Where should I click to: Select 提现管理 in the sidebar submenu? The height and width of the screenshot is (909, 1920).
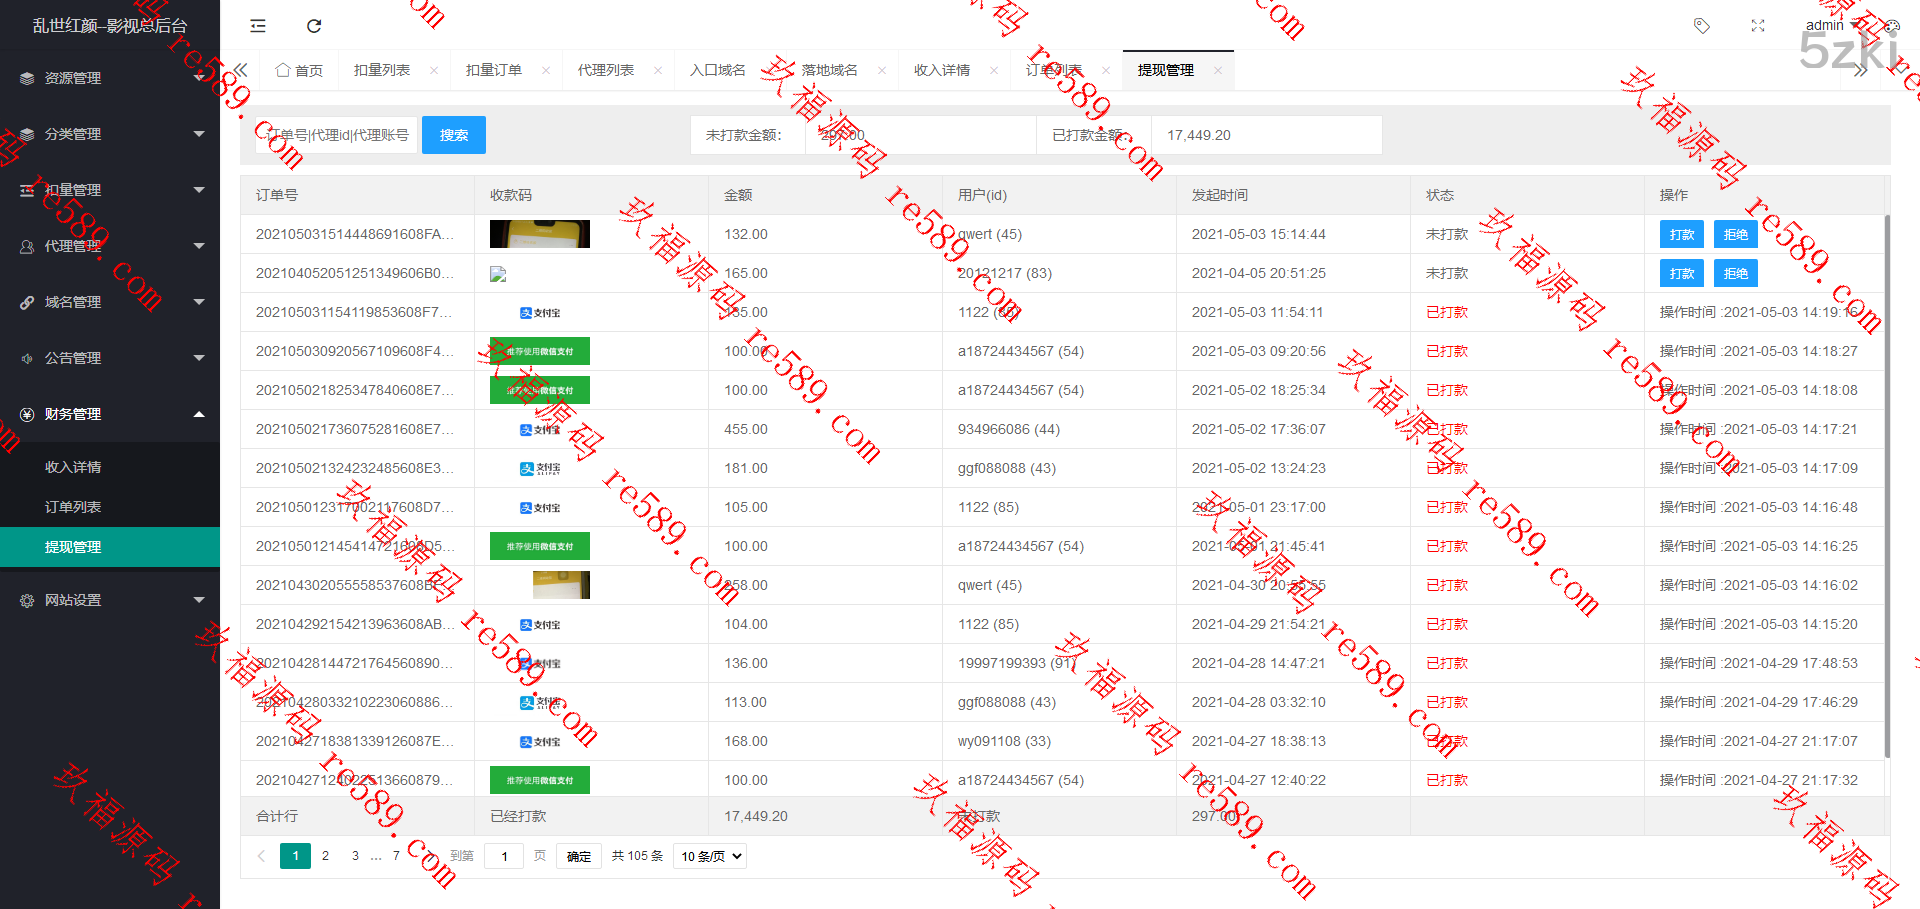pyautogui.click(x=110, y=547)
